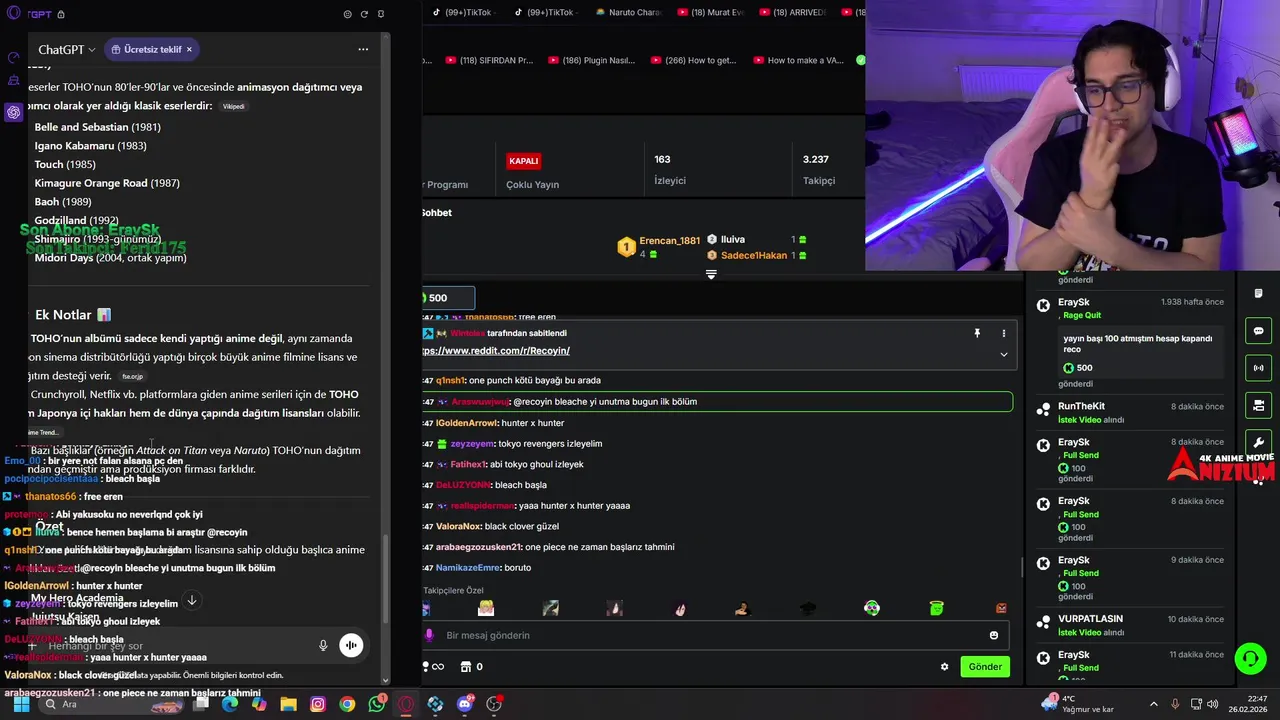
Task: Open OBS Studio from the taskbar
Action: click(493, 704)
